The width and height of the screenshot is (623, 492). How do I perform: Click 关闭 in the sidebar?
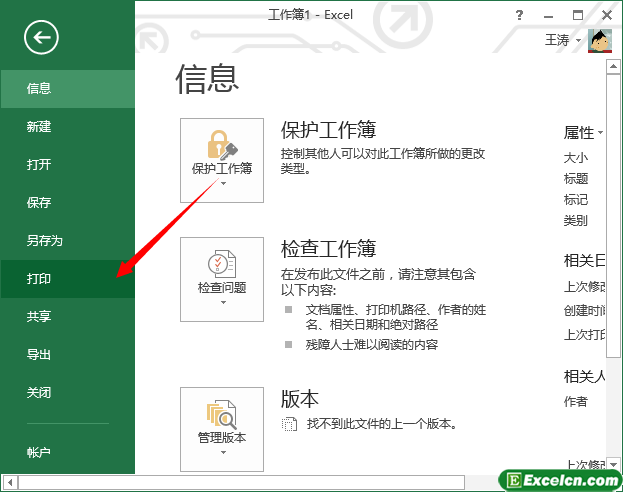click(68, 393)
